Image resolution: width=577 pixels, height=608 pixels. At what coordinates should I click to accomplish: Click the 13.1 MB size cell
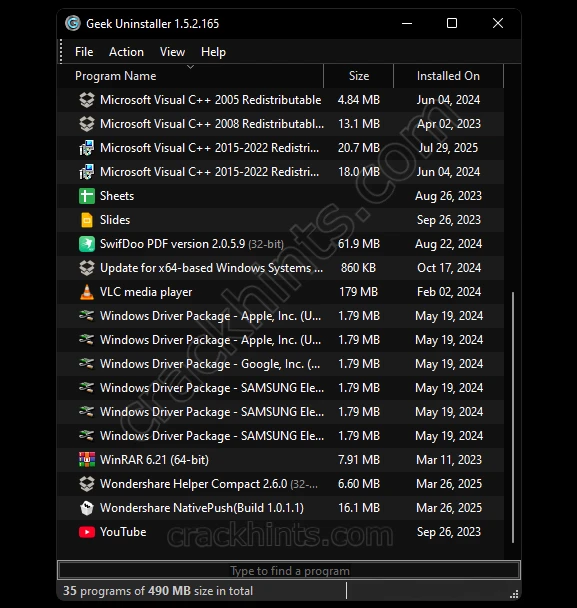[x=359, y=124]
